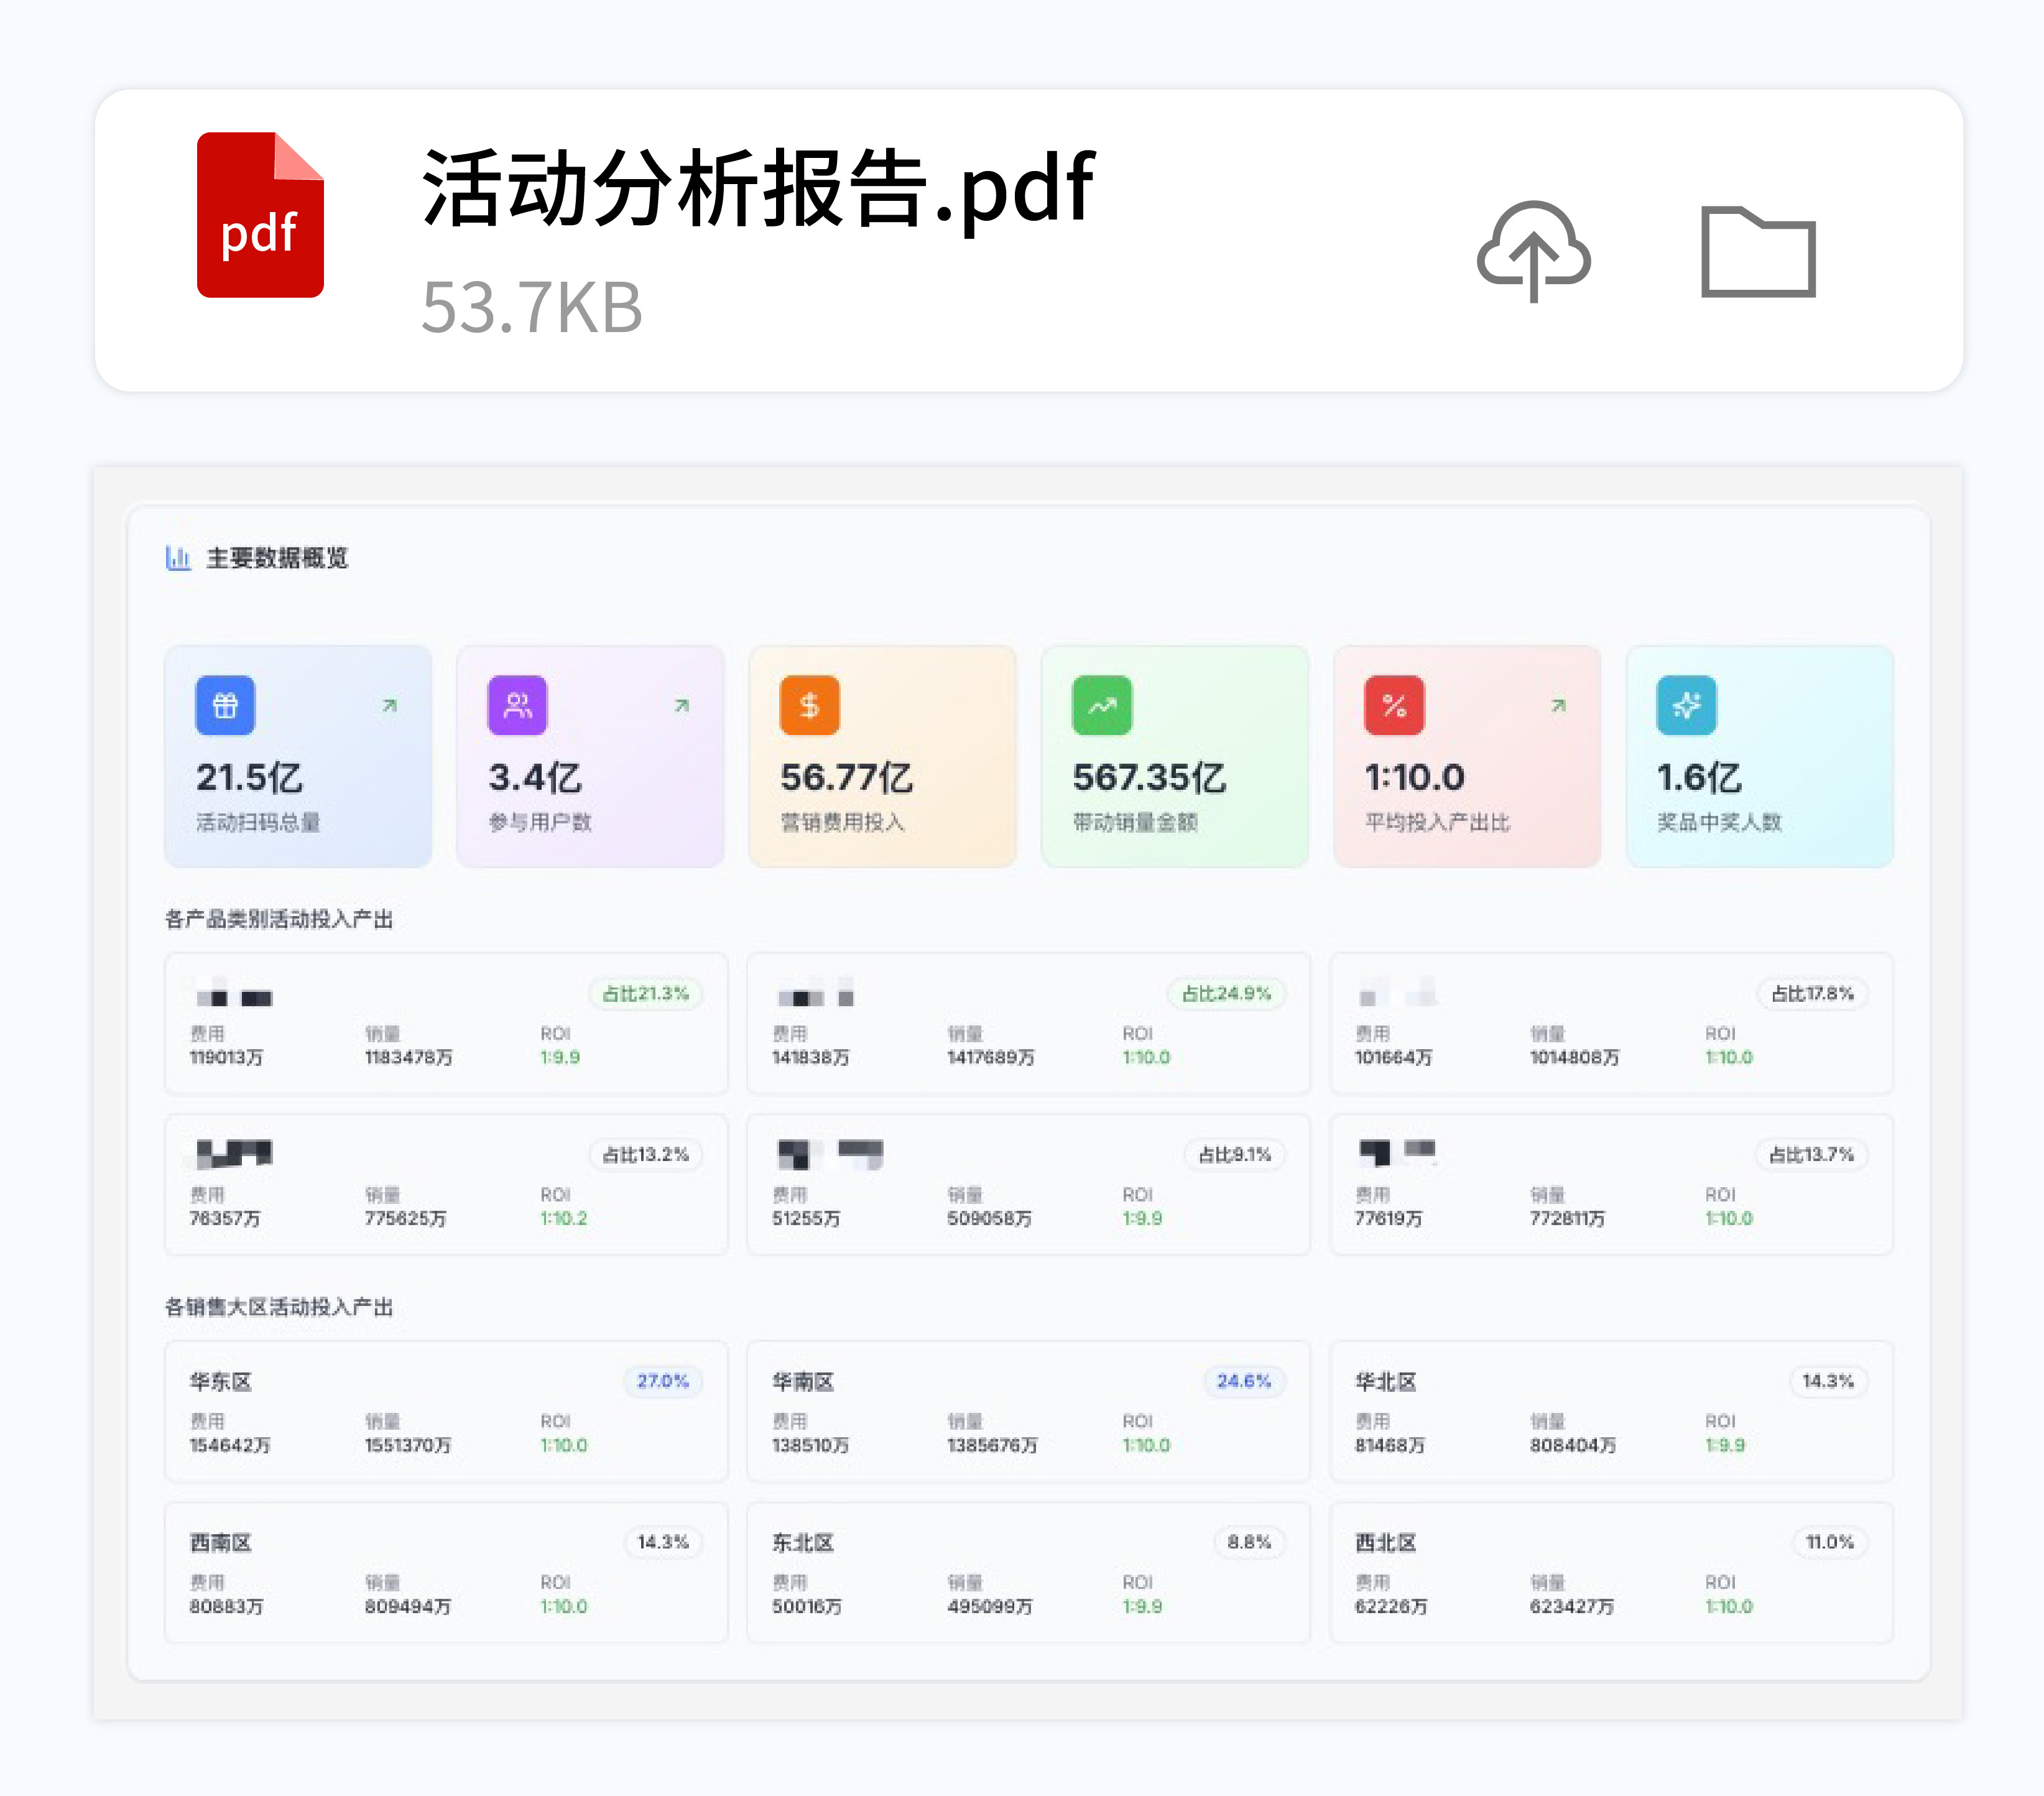Click the 带动销量金额 label
This screenshot has width=2044, height=1796.
point(1135,822)
